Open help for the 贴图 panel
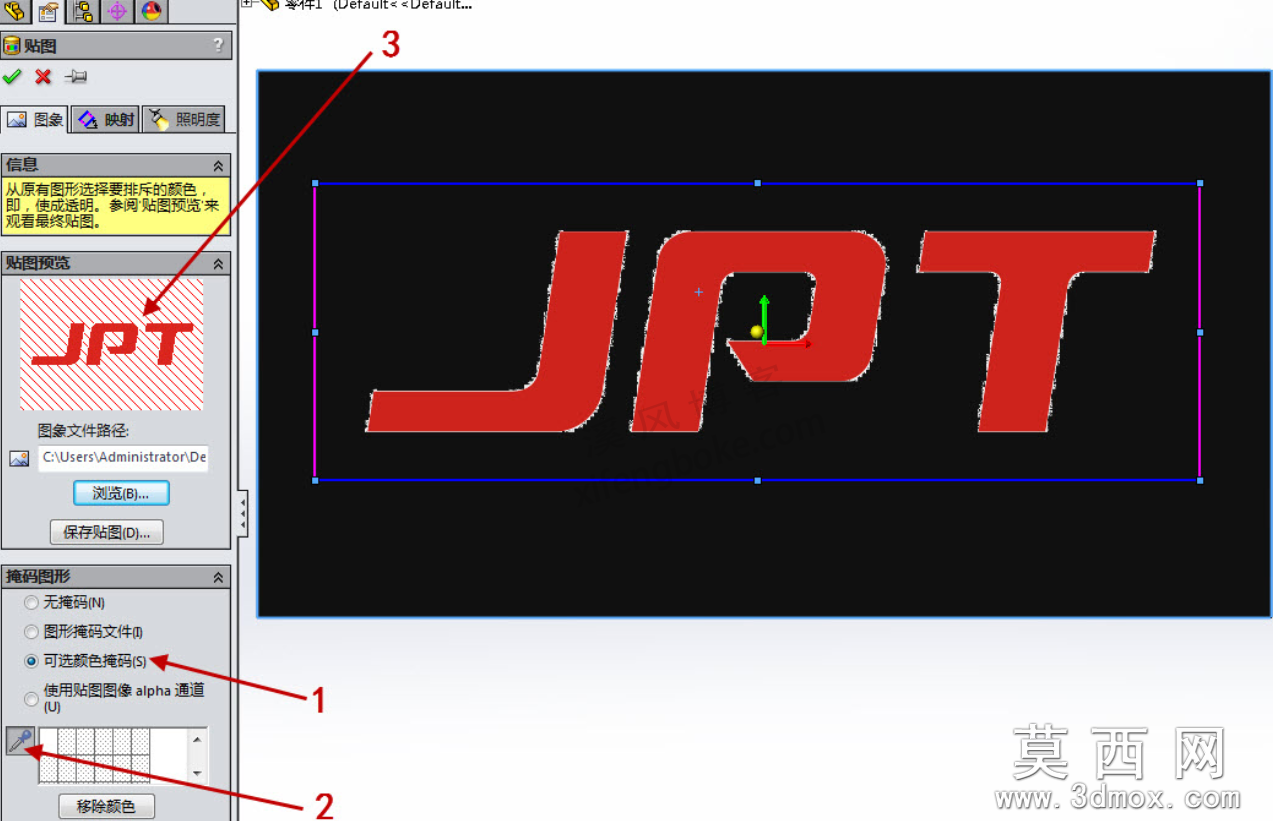1273x821 pixels. pos(218,45)
